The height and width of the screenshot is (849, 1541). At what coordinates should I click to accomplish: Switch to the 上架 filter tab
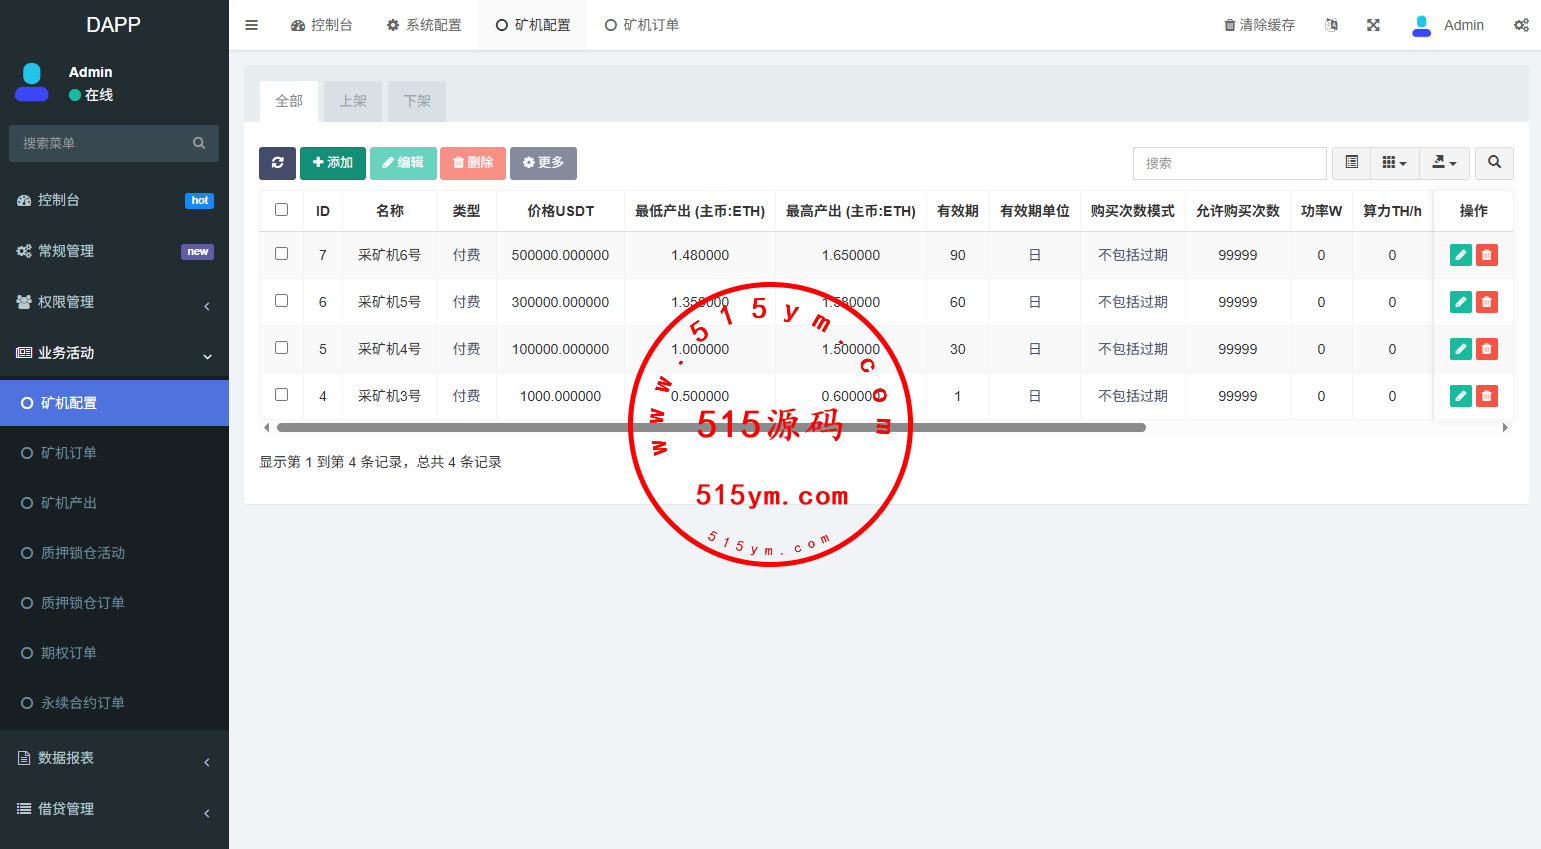click(x=353, y=101)
